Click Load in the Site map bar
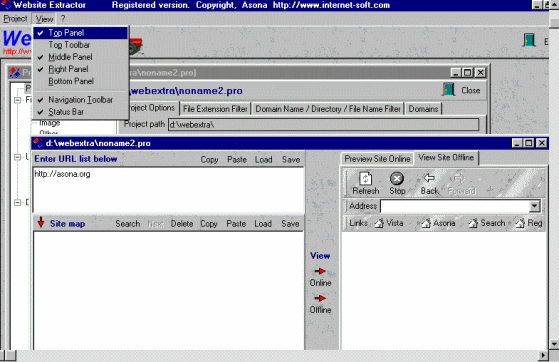This screenshot has height=362, width=559. pos(263,224)
